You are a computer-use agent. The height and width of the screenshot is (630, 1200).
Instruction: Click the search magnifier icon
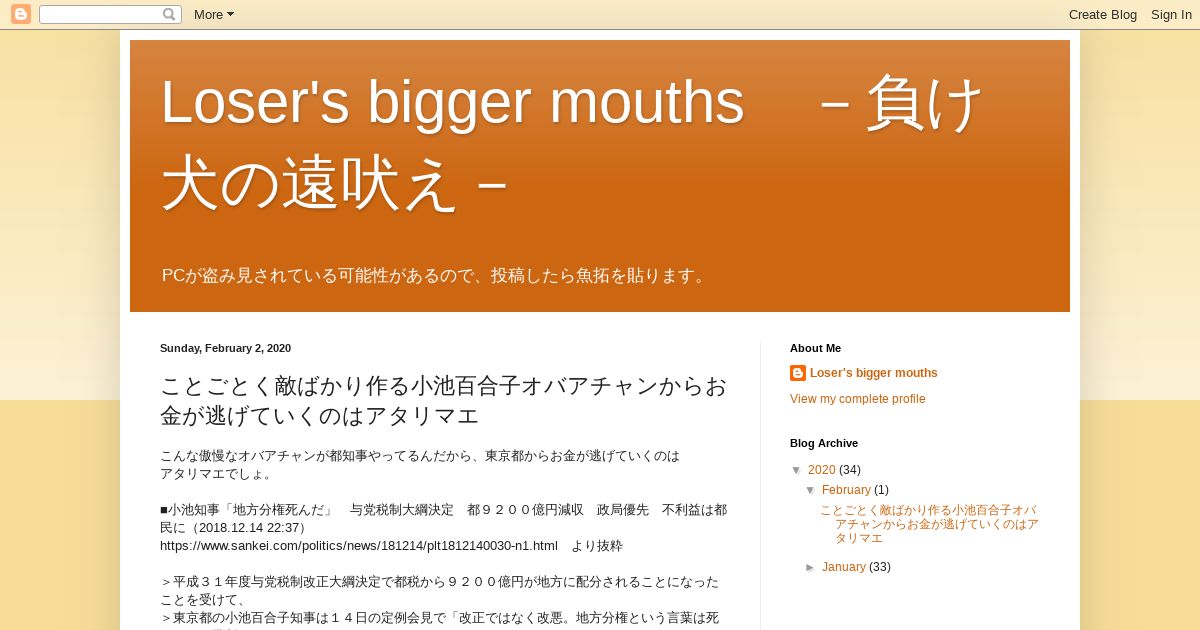pos(169,14)
